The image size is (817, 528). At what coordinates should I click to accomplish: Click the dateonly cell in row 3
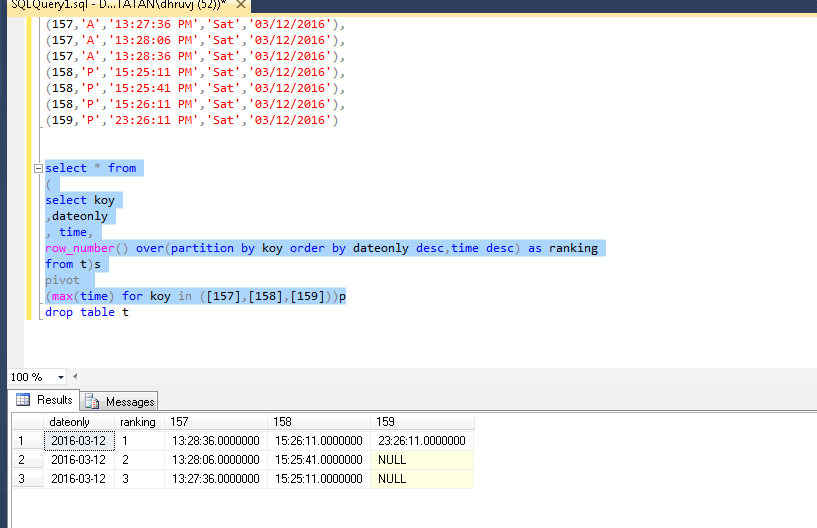[79, 478]
